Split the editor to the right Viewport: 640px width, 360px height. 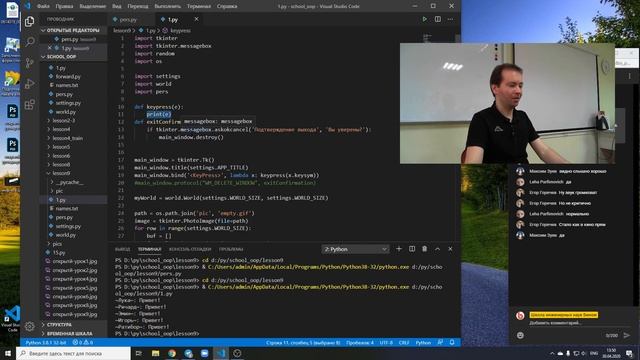[438, 19]
